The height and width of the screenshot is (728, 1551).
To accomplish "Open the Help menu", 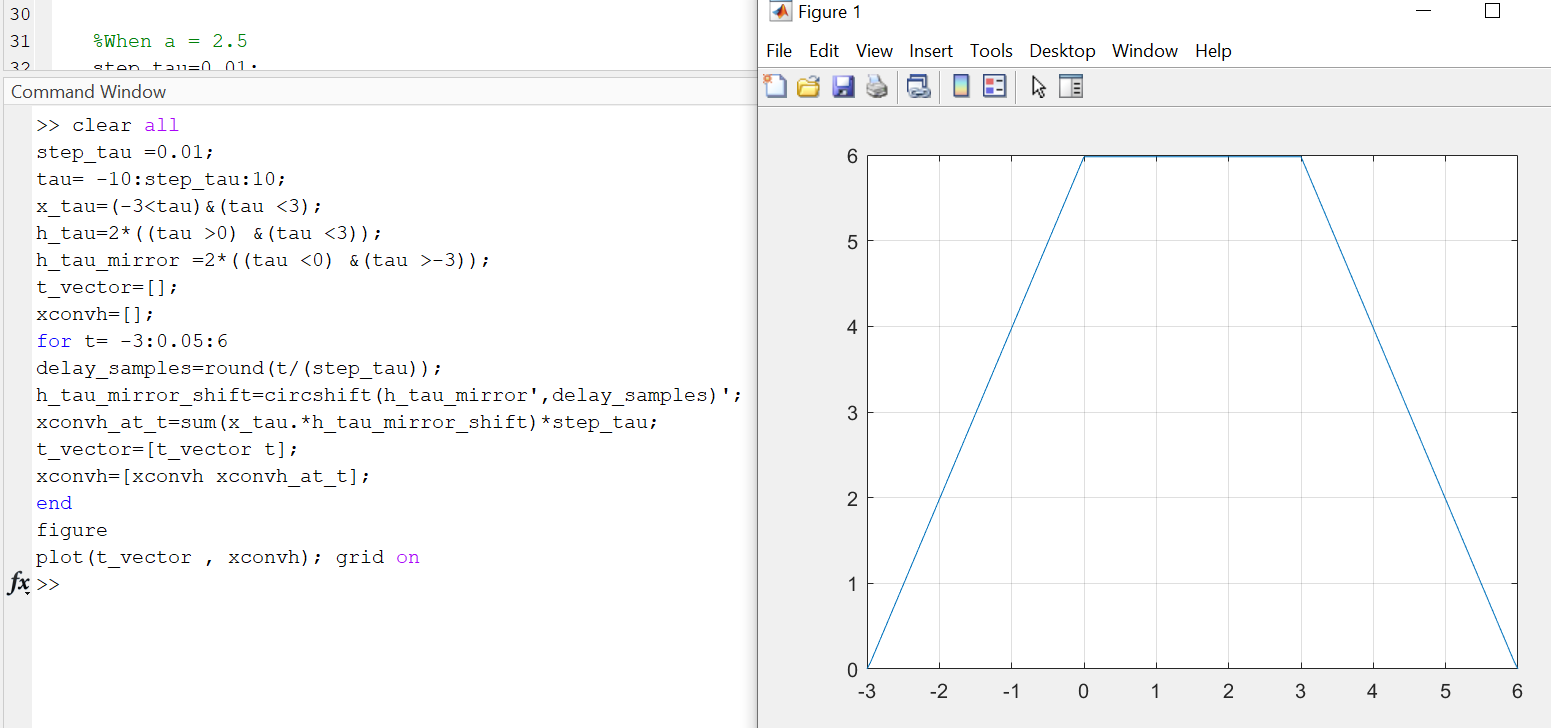I will coord(1213,50).
